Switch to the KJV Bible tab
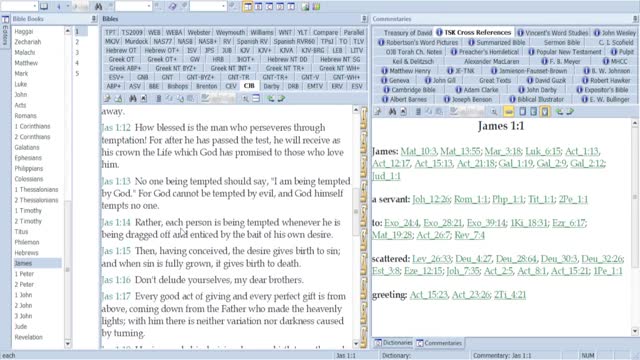Screen dimensions: 640x360 click(x=245, y=50)
